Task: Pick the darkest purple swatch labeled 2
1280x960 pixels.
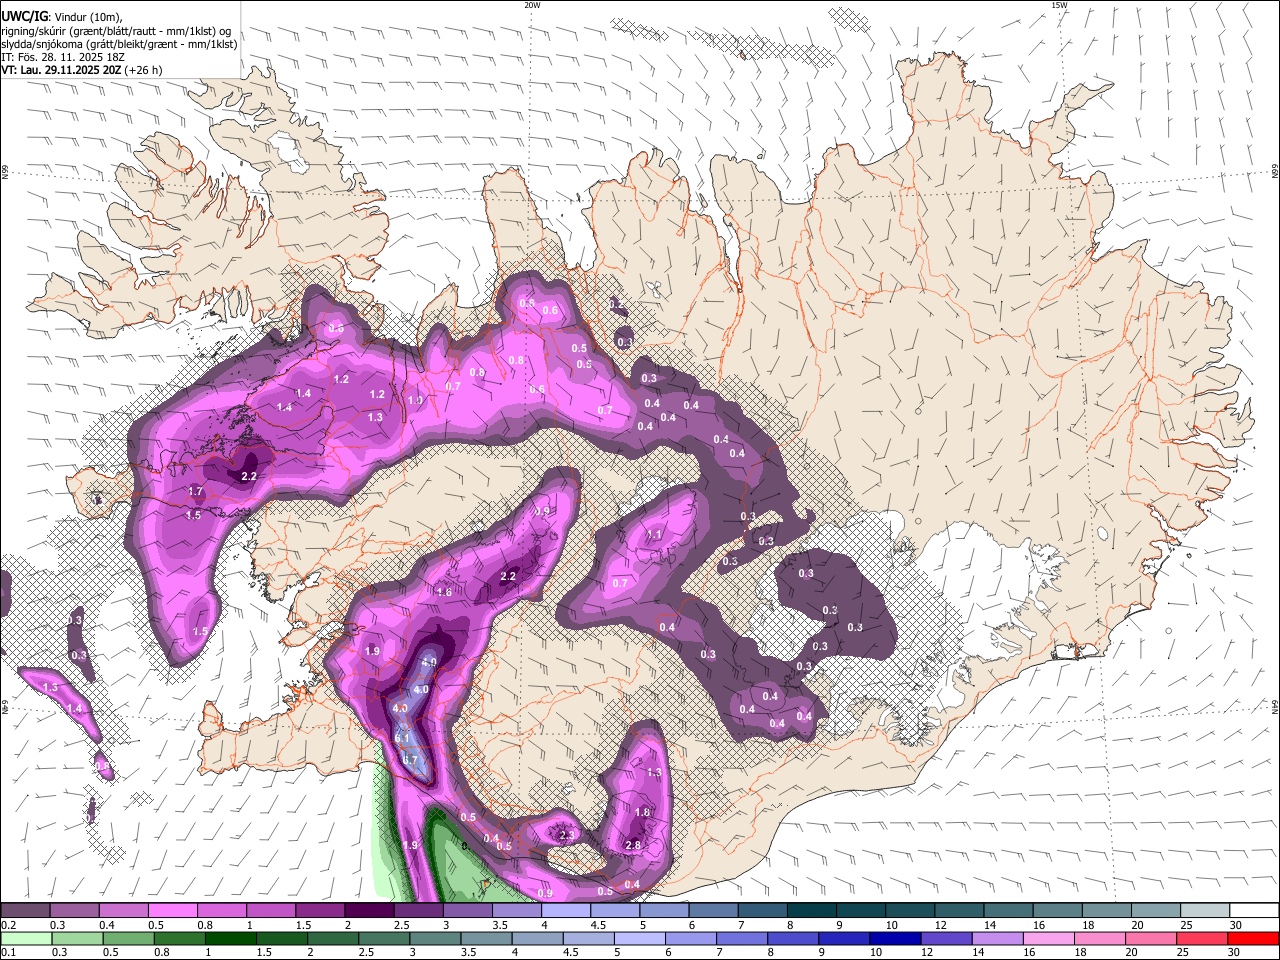Action: pyautogui.click(x=368, y=911)
